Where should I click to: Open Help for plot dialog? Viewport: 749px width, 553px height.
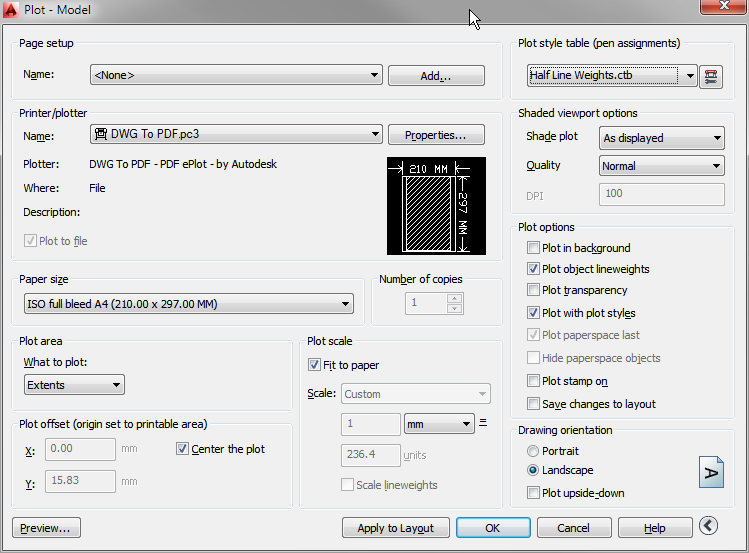[x=655, y=528]
